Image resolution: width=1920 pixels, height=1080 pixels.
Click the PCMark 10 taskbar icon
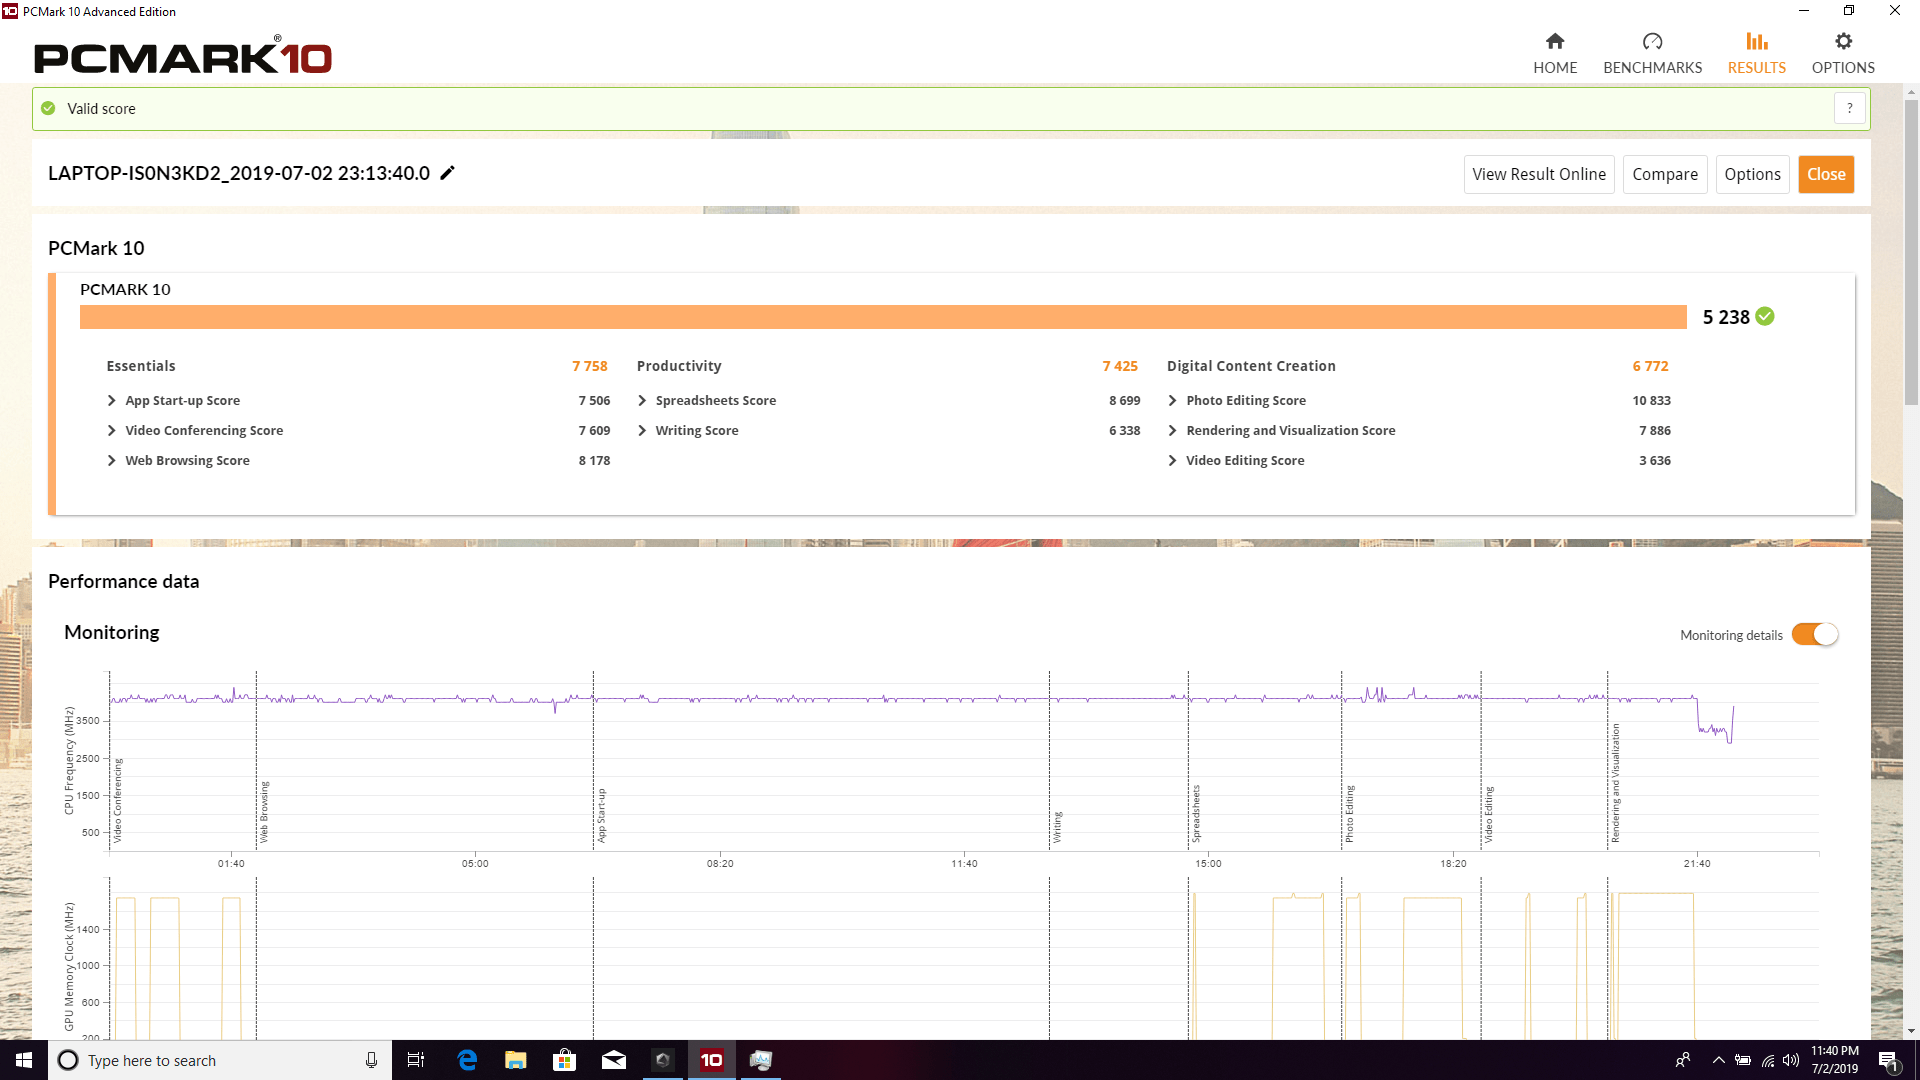coord(712,1059)
